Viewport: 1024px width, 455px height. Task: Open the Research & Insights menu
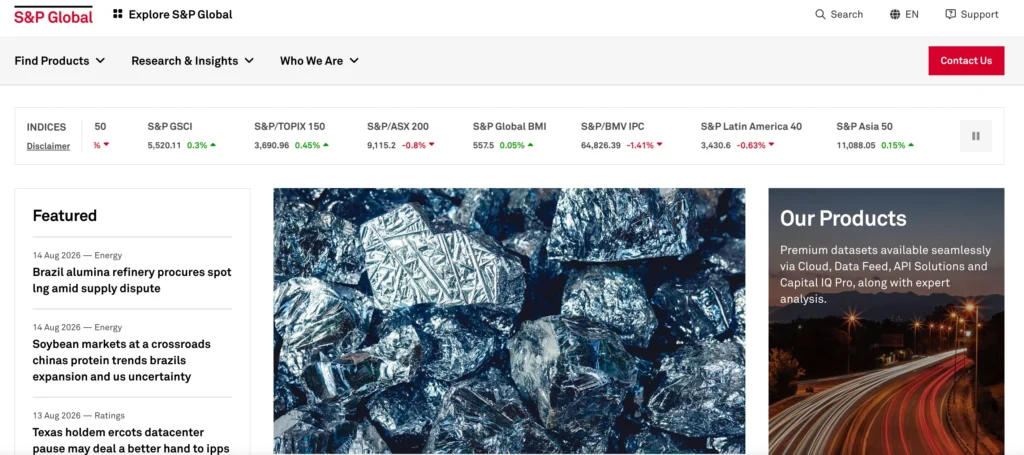(x=185, y=61)
